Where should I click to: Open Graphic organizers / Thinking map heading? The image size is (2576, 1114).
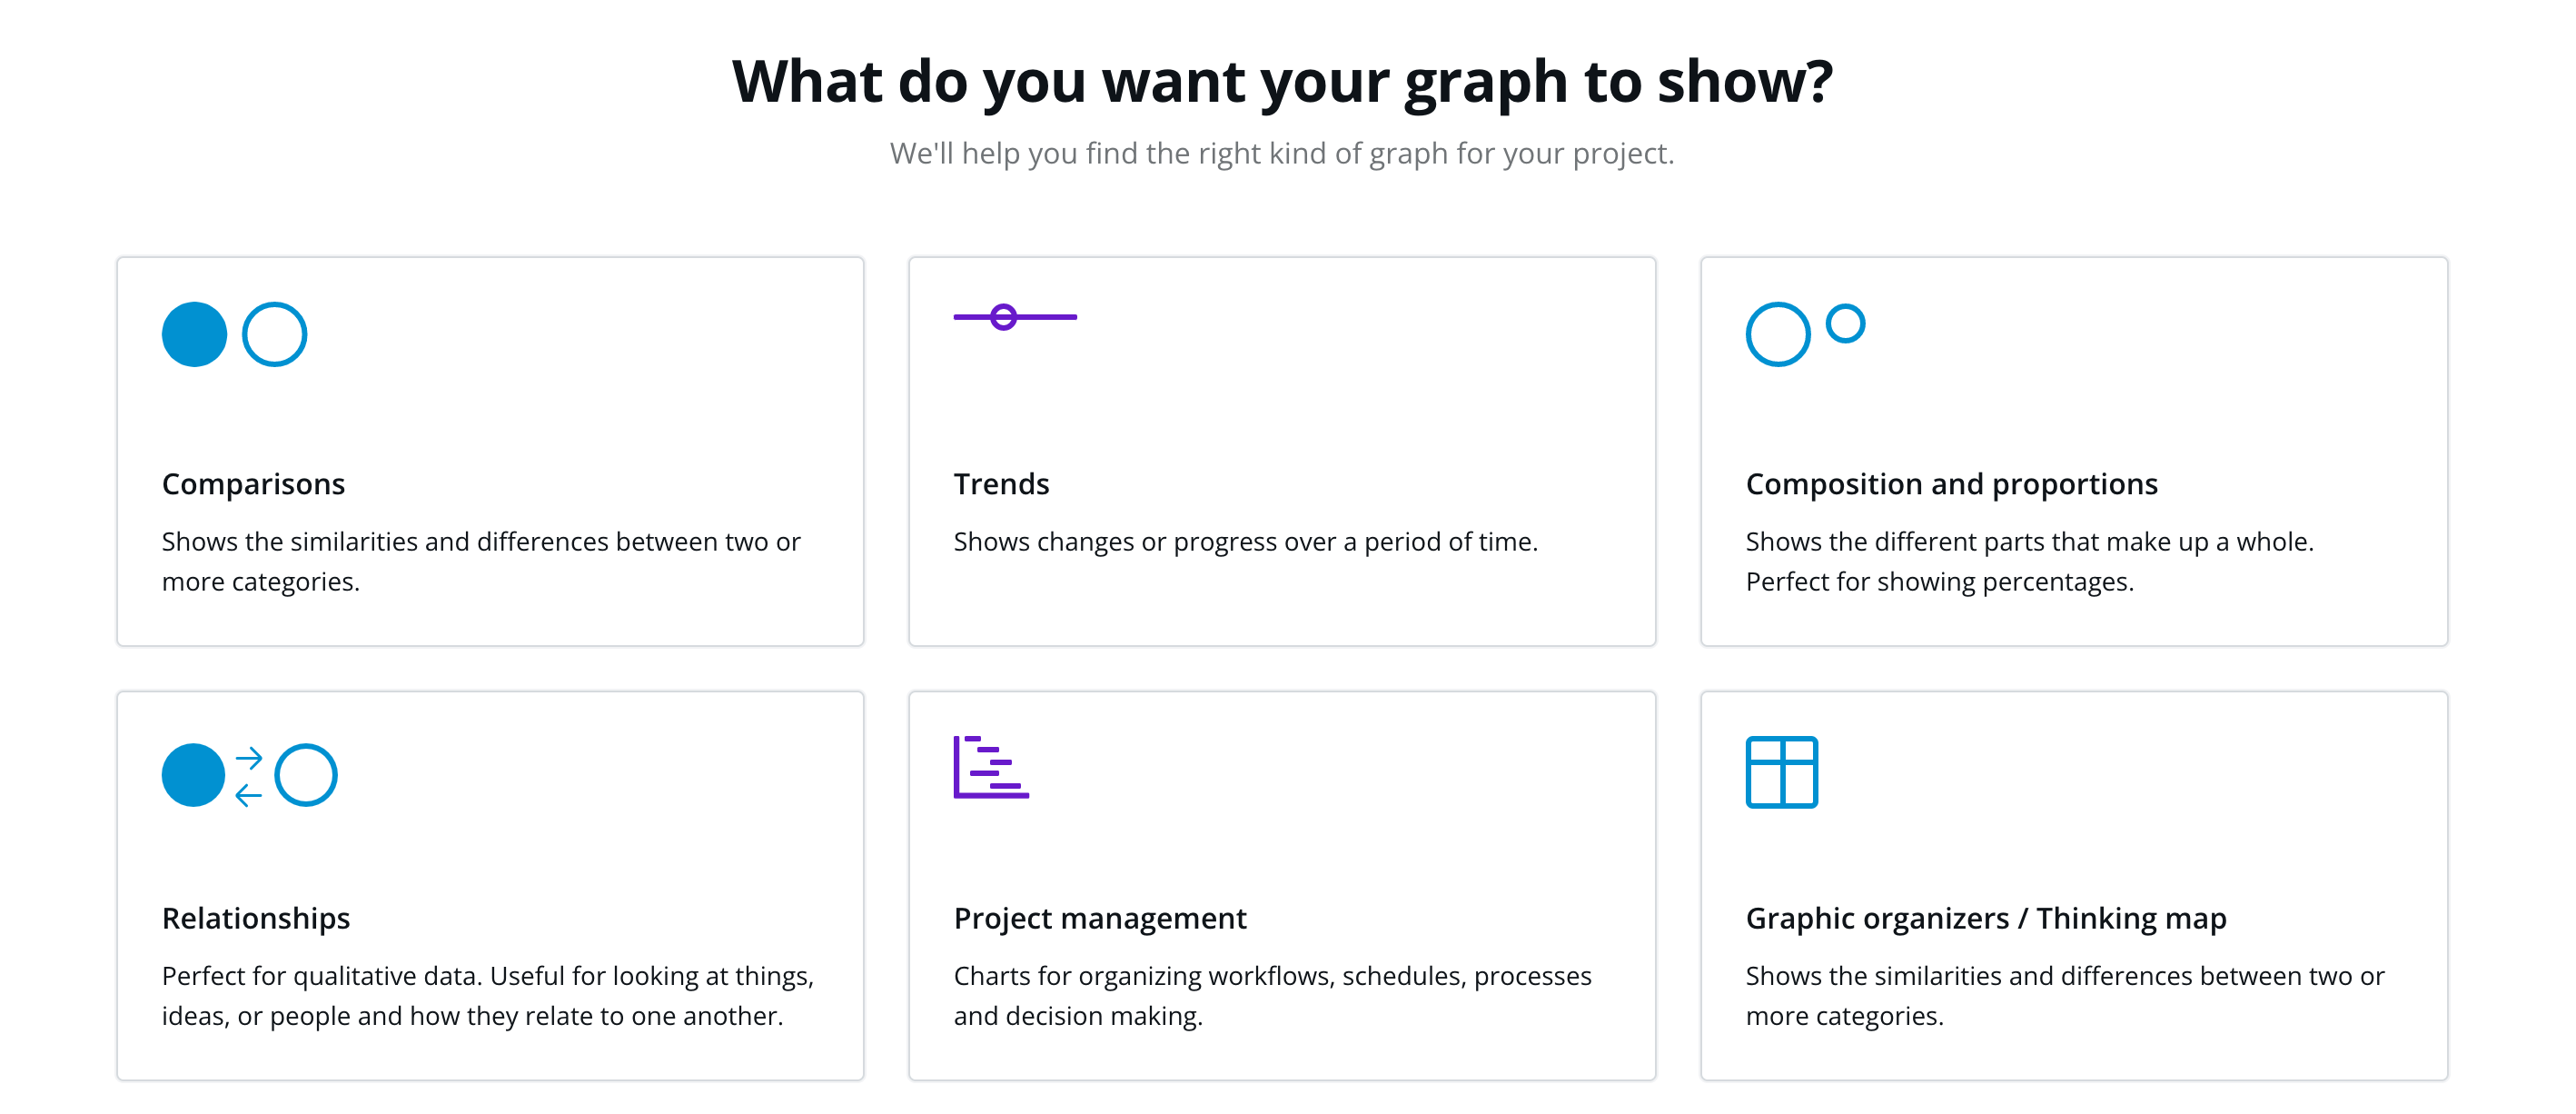click(x=1985, y=918)
